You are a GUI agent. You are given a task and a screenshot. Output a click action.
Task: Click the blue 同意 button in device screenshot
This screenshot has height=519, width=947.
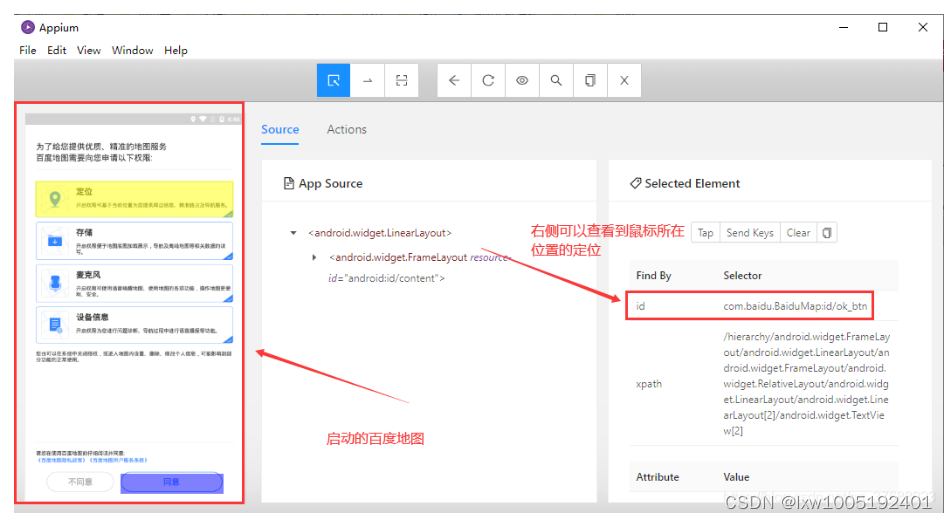[x=172, y=482]
